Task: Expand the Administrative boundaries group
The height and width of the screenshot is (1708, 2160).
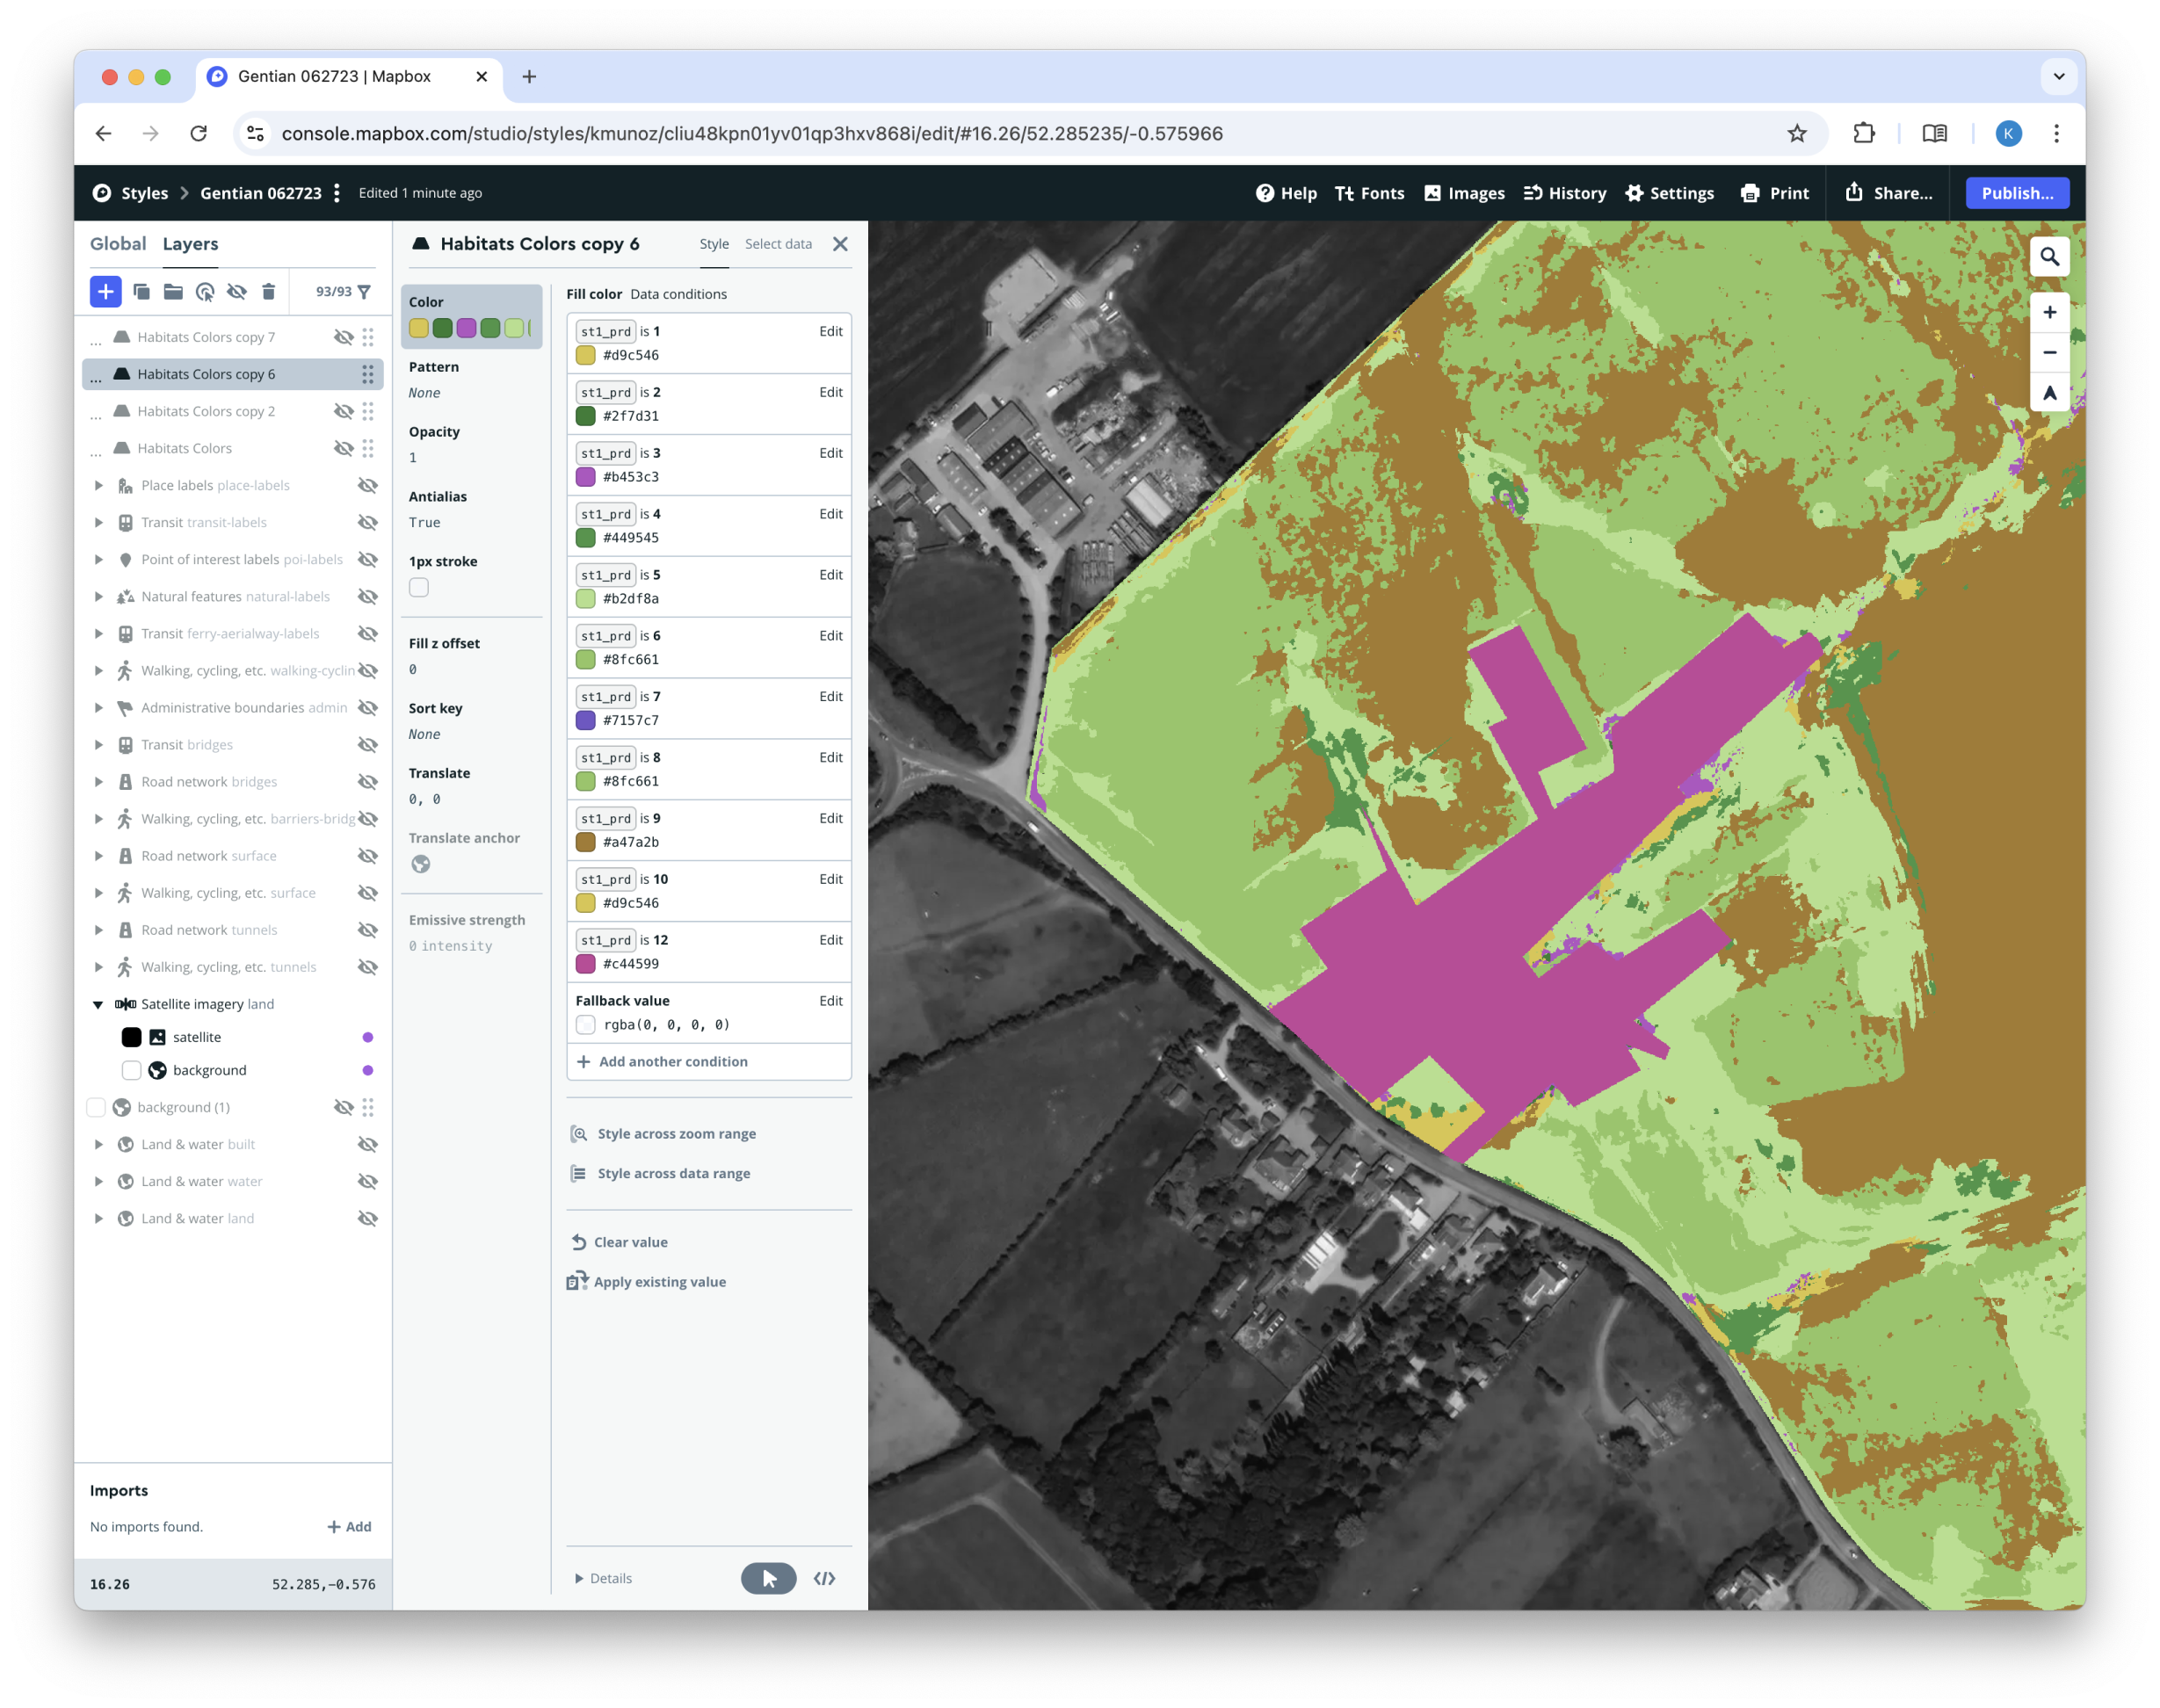Action: click(98, 707)
